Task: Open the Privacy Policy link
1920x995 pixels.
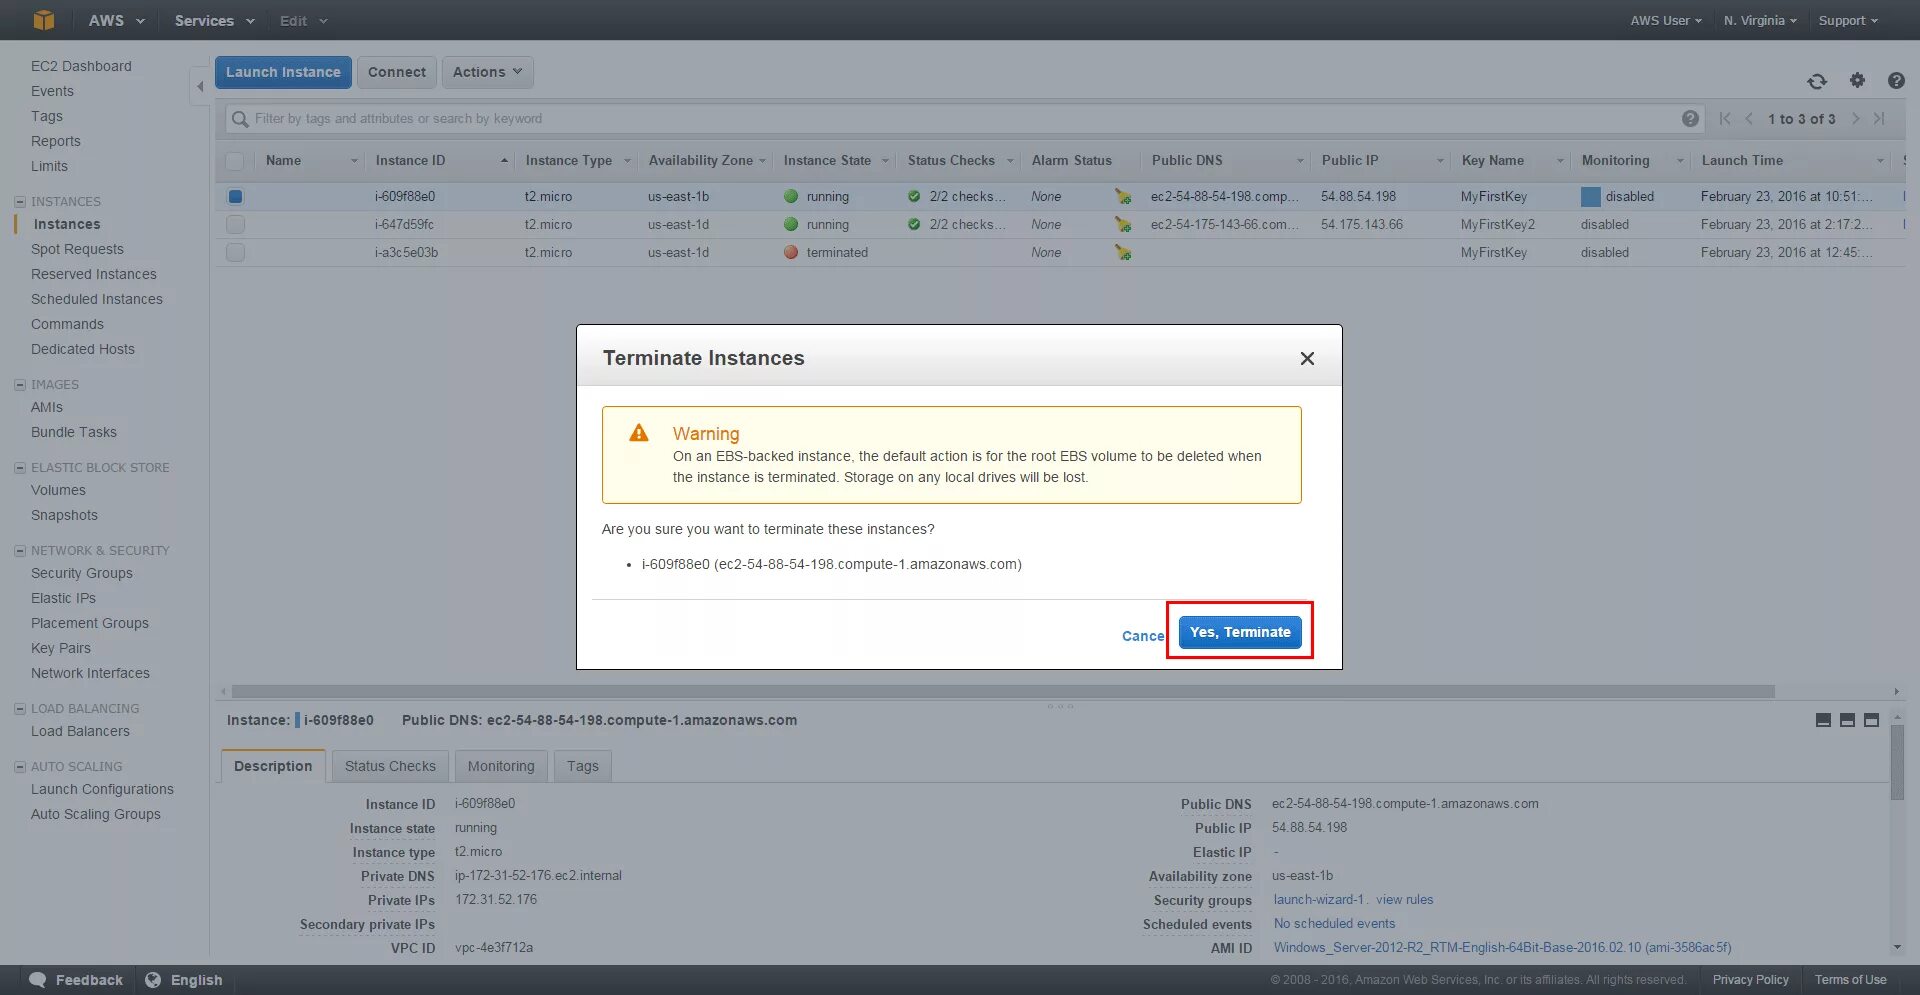Action: click(1750, 980)
